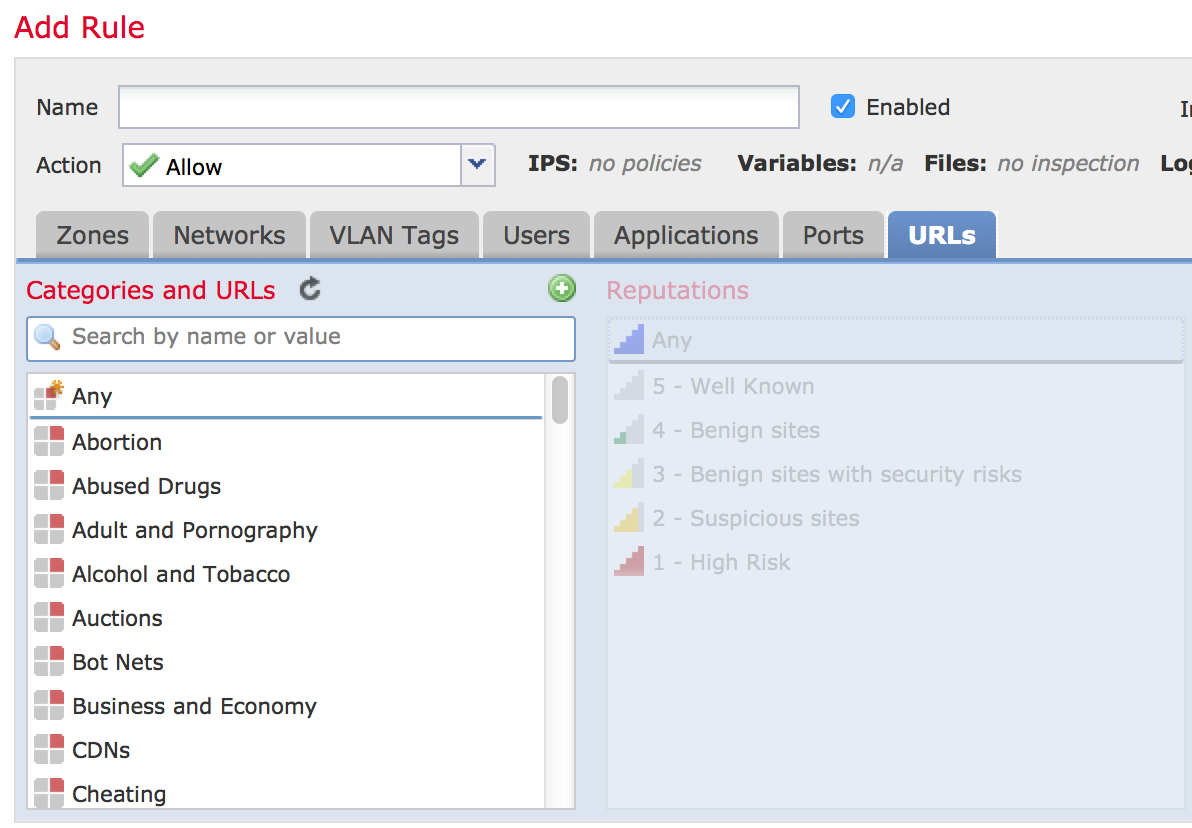Viewport: 1192px width, 828px height.
Task: Click the refresh categories icon
Action: click(x=311, y=290)
